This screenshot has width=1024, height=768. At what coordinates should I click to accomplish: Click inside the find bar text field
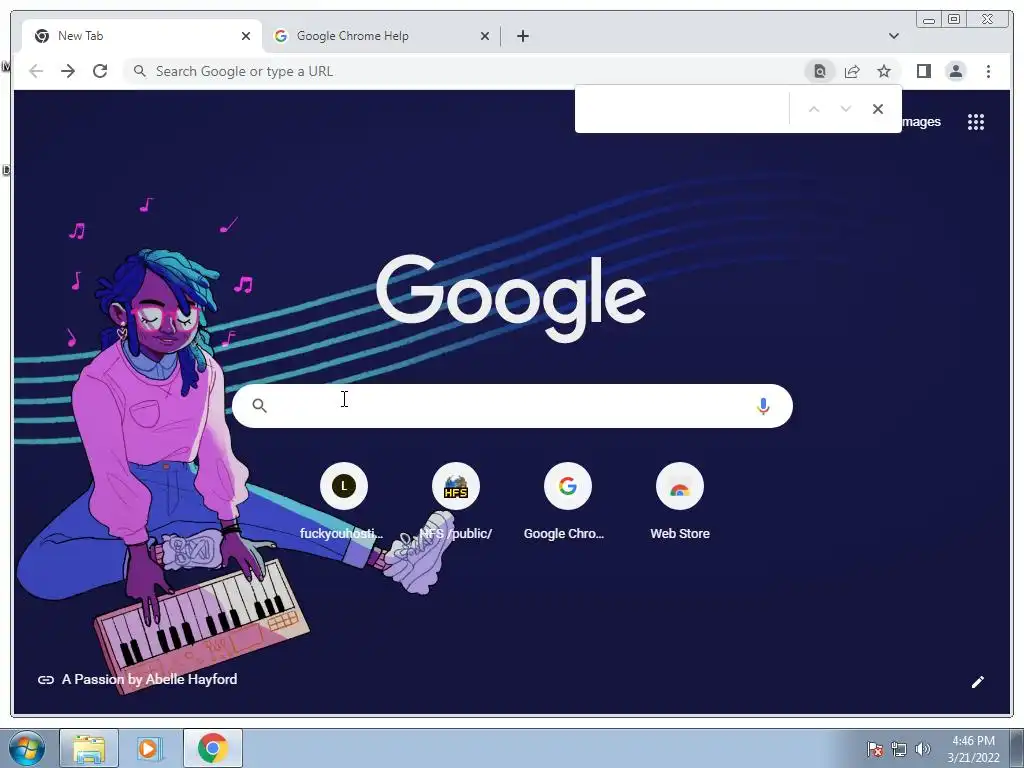point(682,109)
